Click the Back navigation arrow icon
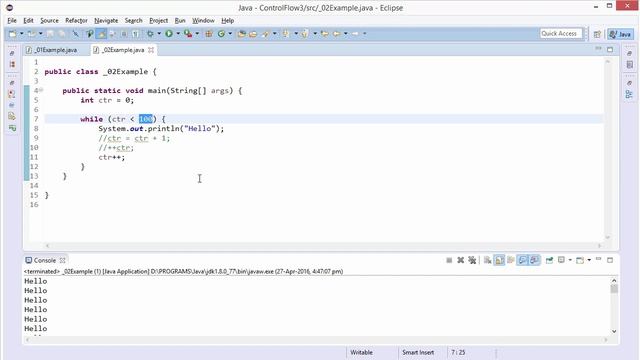The image size is (640, 360). click(337, 34)
